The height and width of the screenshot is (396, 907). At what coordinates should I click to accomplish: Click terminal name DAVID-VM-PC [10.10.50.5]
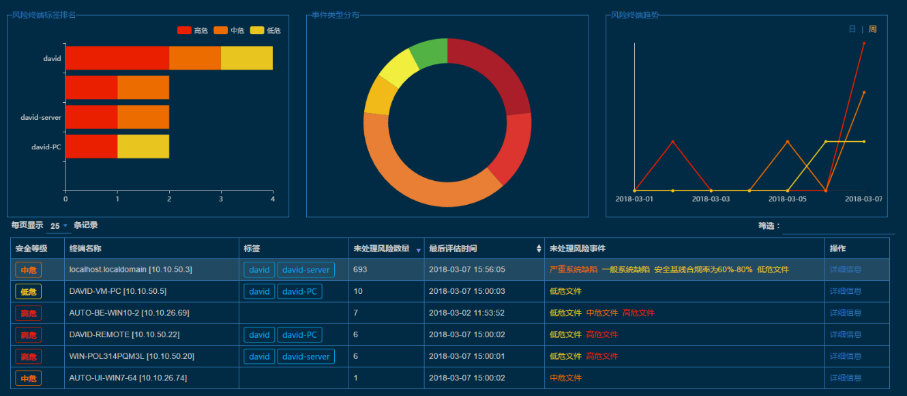[117, 291]
